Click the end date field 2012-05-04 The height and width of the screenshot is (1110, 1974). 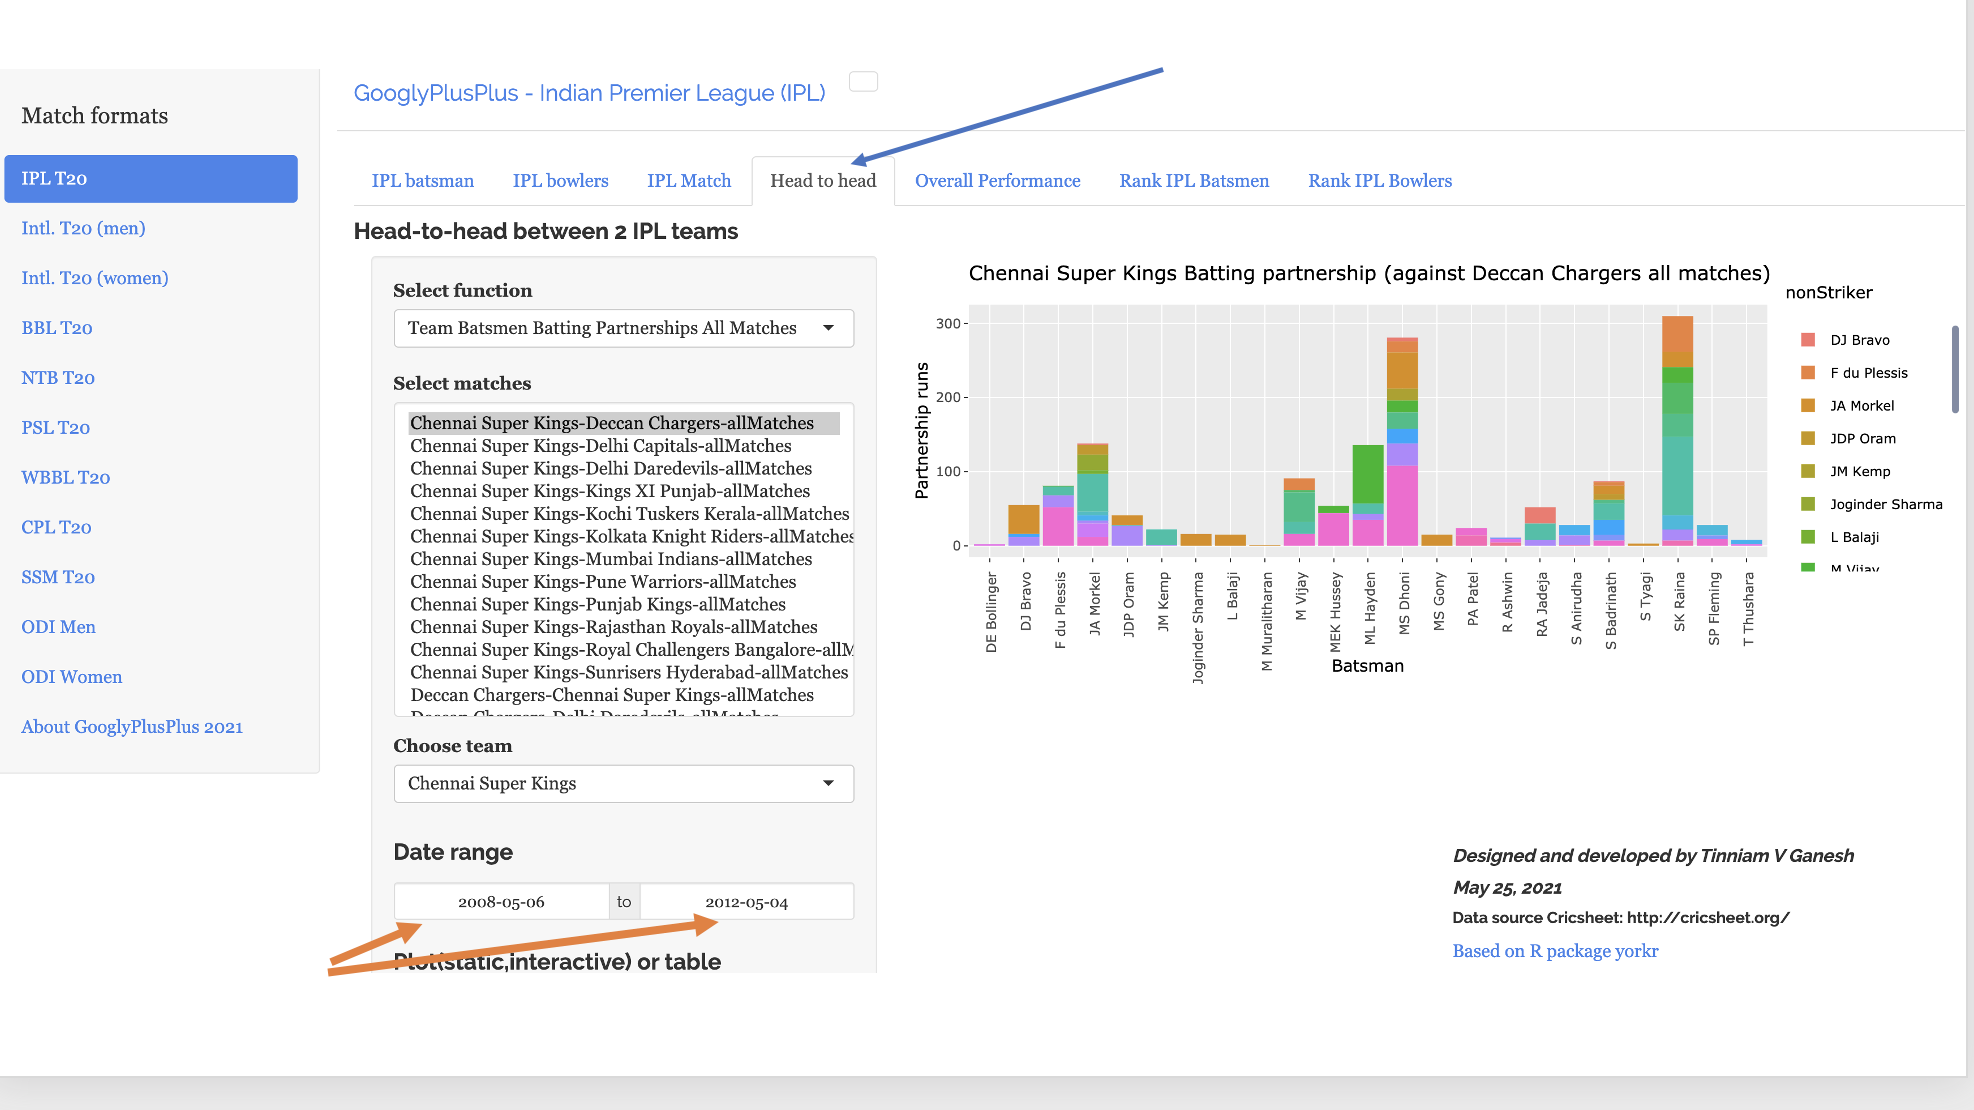tap(746, 902)
